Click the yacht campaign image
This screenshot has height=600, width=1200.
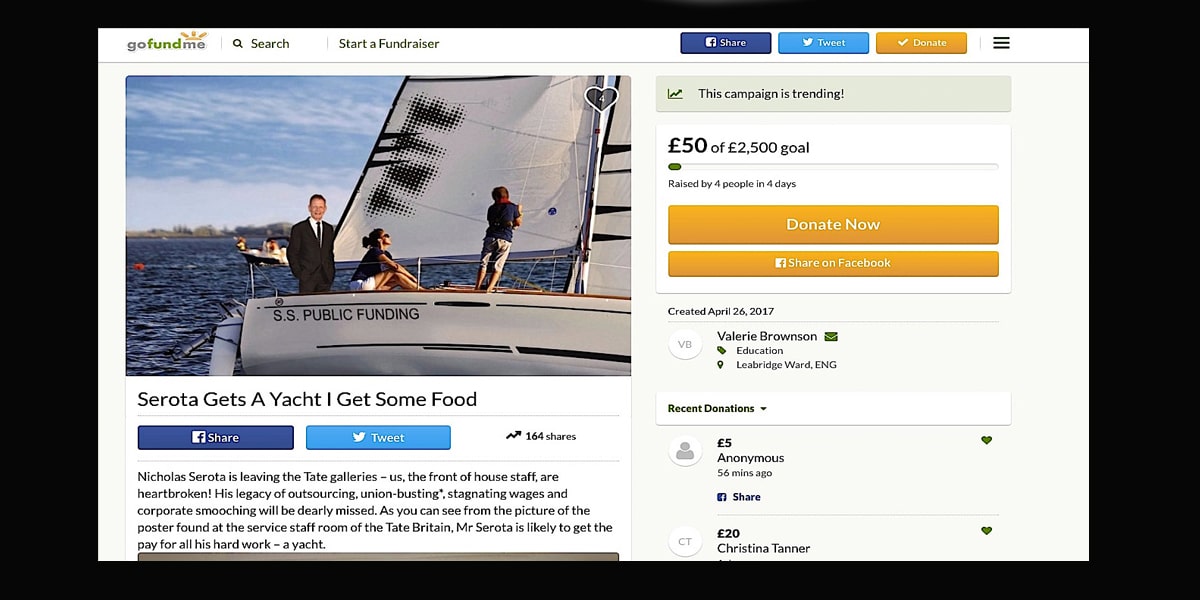(x=378, y=225)
